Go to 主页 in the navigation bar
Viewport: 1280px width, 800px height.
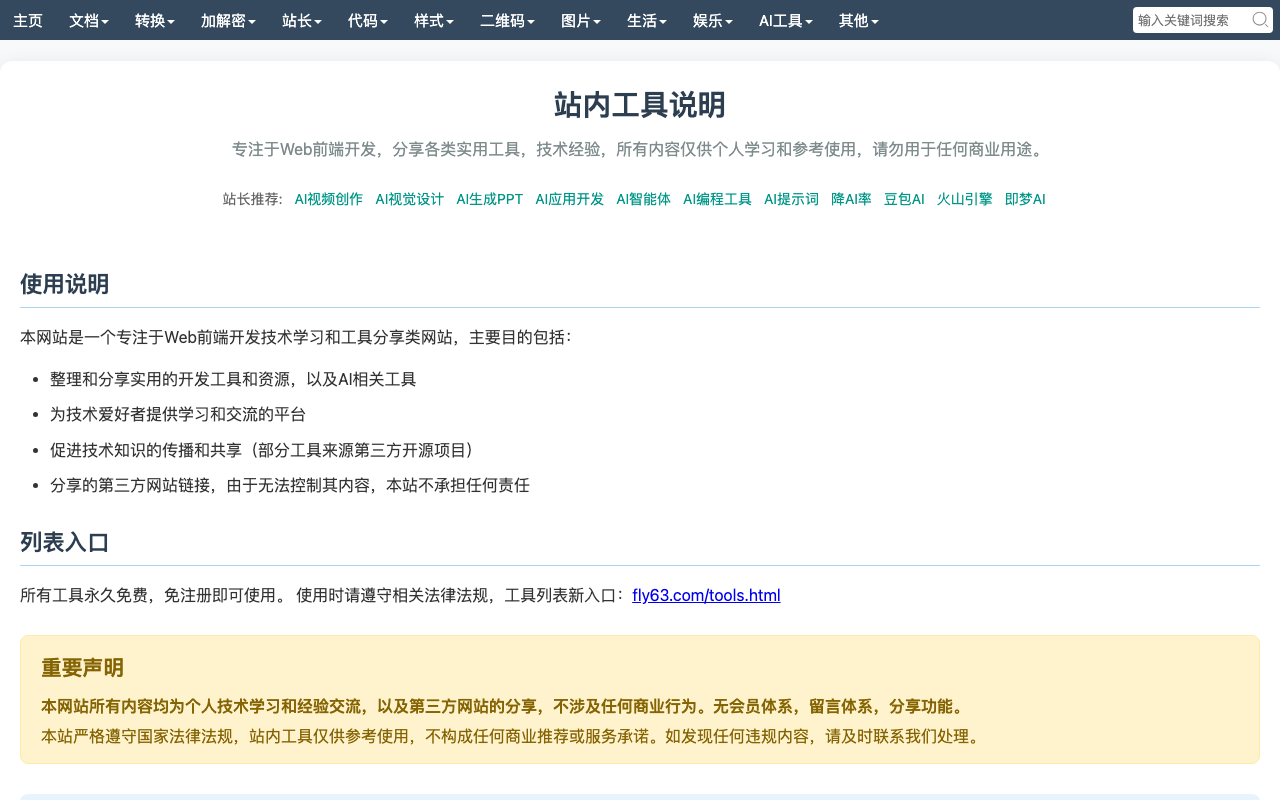tap(28, 20)
